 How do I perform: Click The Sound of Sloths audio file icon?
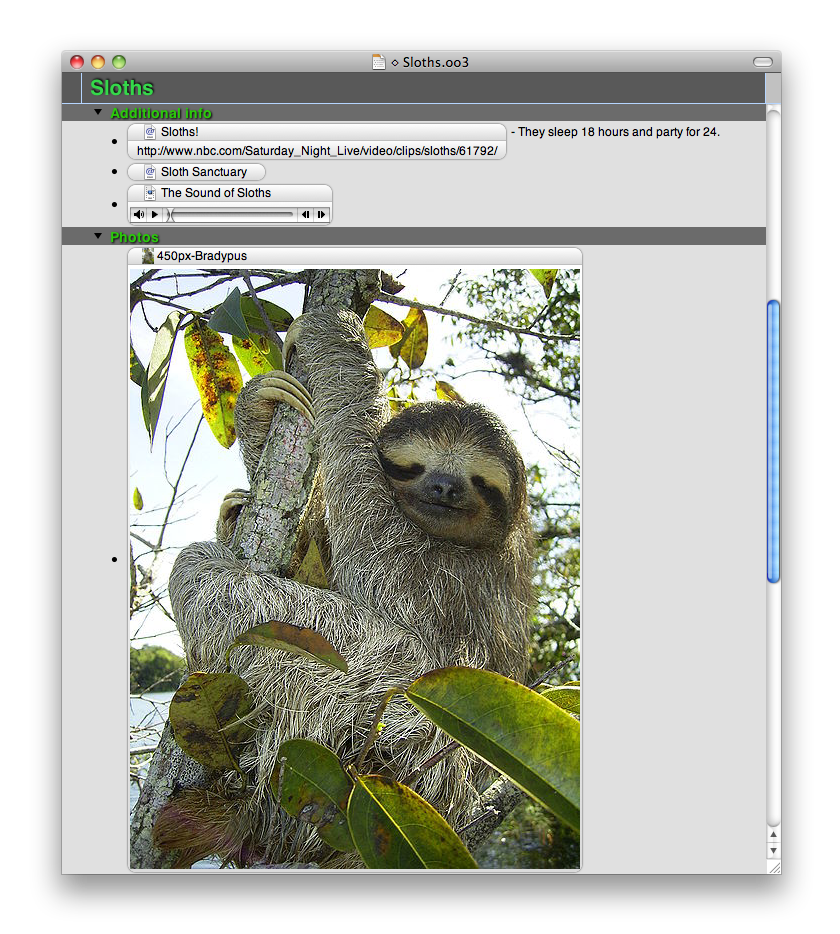[150, 193]
